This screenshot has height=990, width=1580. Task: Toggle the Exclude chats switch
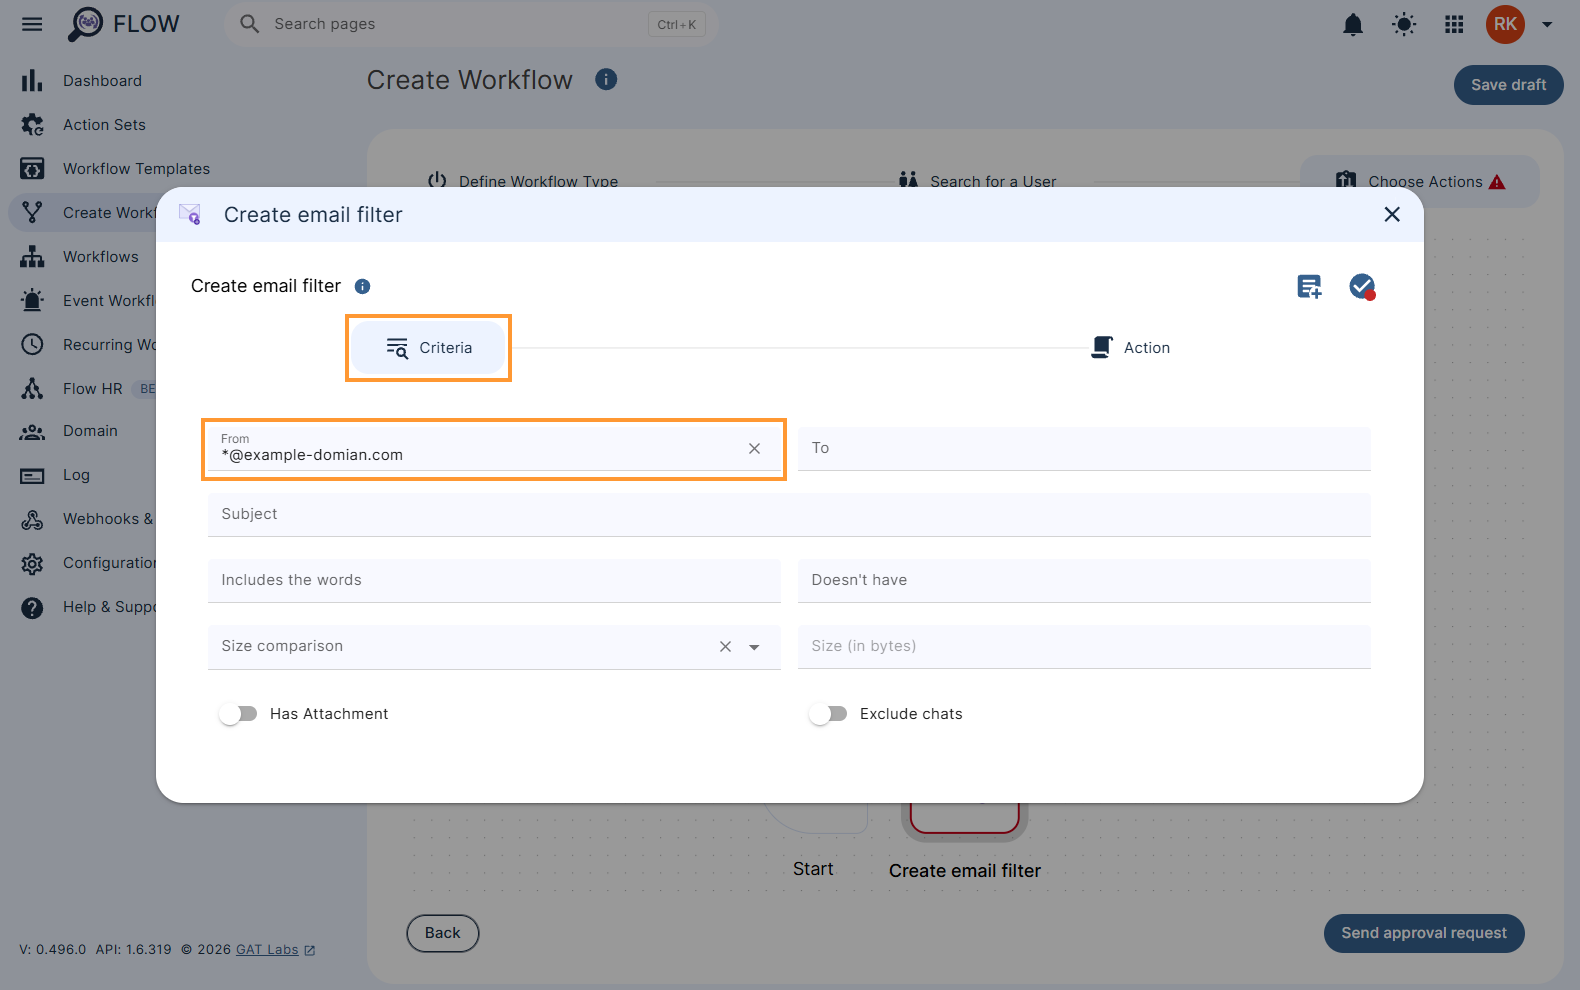click(828, 714)
